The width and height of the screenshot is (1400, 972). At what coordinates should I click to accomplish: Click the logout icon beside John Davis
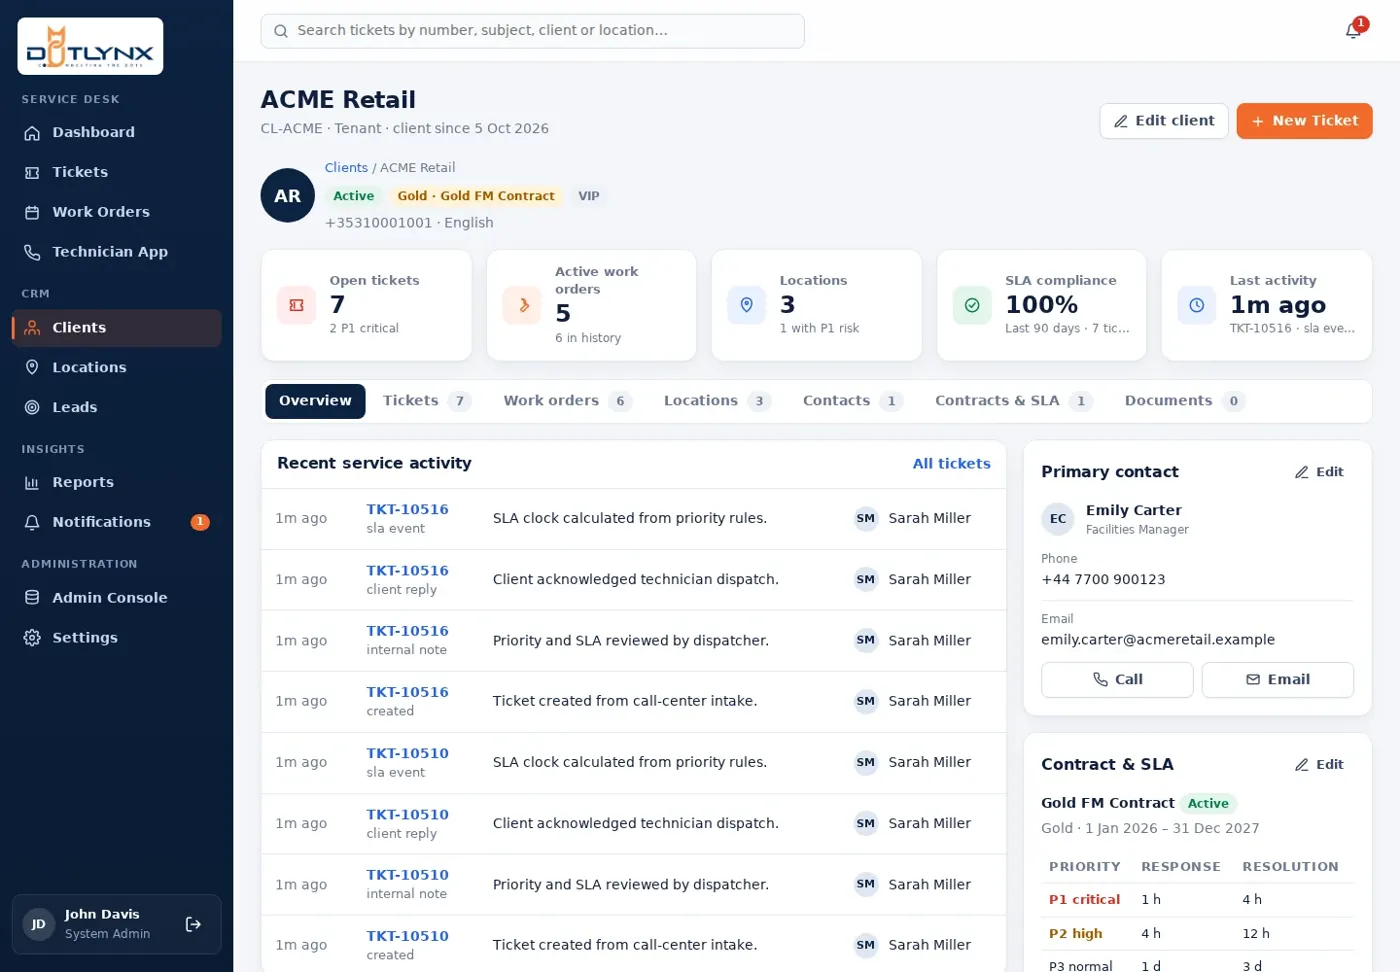point(193,925)
